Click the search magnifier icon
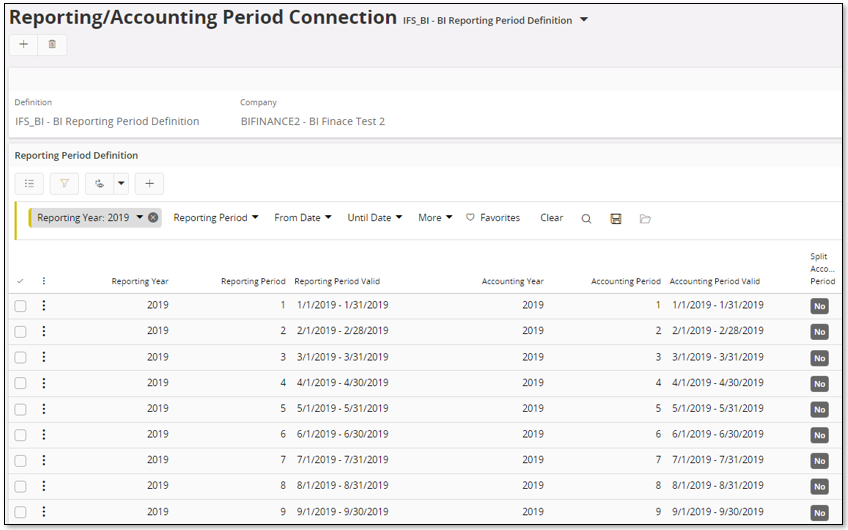848x530 pixels. pyautogui.click(x=587, y=218)
